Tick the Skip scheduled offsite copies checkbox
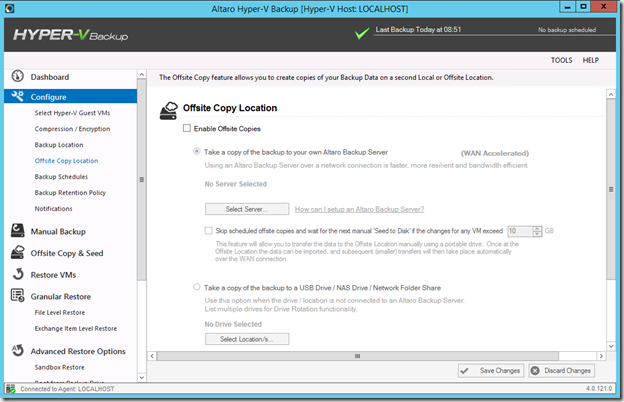 [x=208, y=230]
